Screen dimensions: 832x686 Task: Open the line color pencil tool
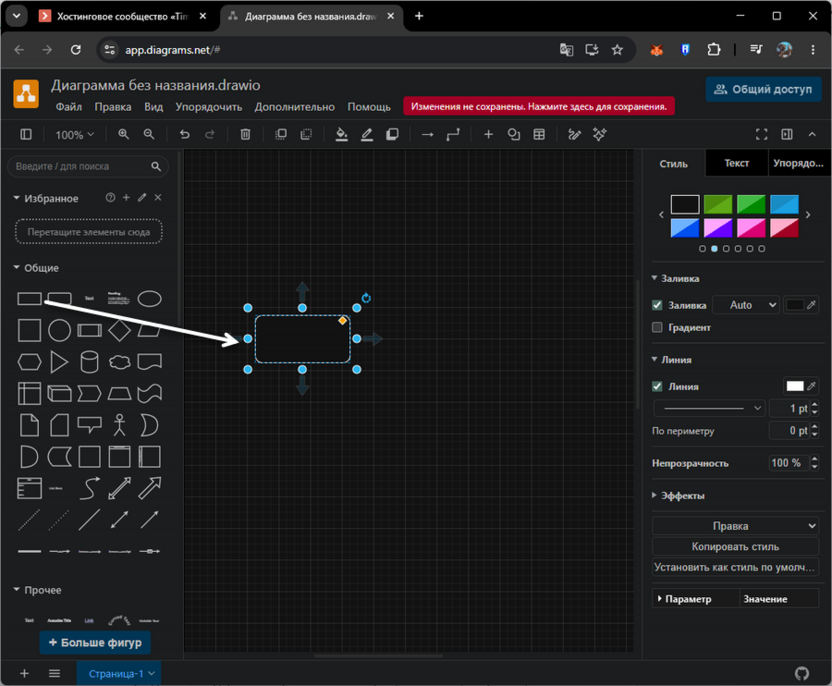click(x=367, y=135)
